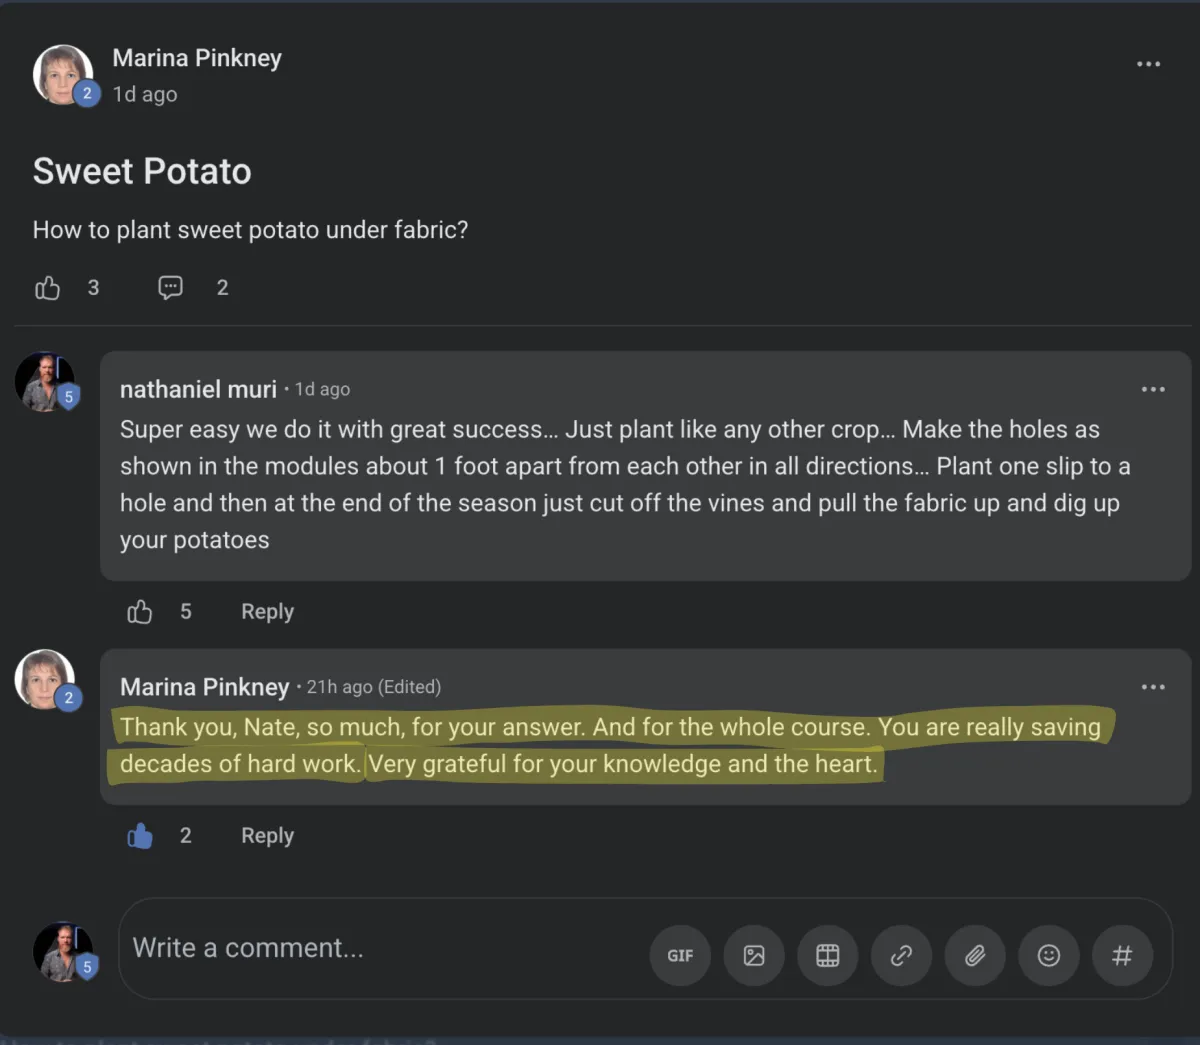Click nathaniel muri's avatar beside his comment
Image resolution: width=1200 pixels, height=1045 pixels.
coord(44,381)
